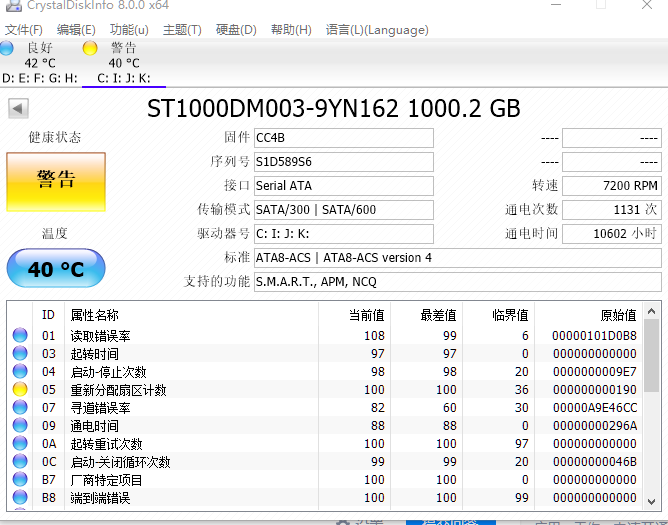Open the 编辑(E) menu
This screenshot has height=525, width=668.
[x=76, y=30]
